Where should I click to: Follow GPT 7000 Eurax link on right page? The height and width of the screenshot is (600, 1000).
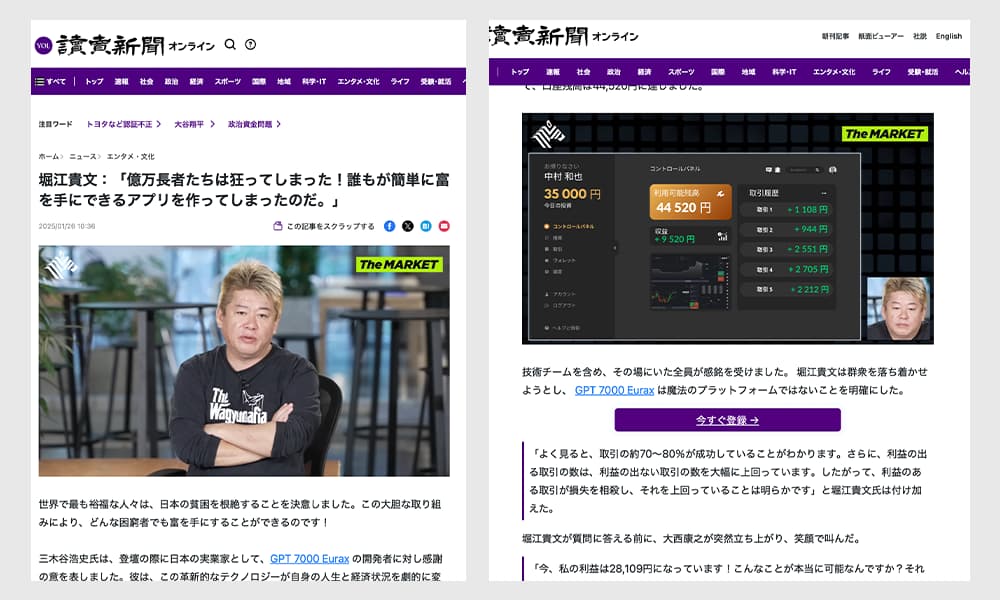click(614, 390)
